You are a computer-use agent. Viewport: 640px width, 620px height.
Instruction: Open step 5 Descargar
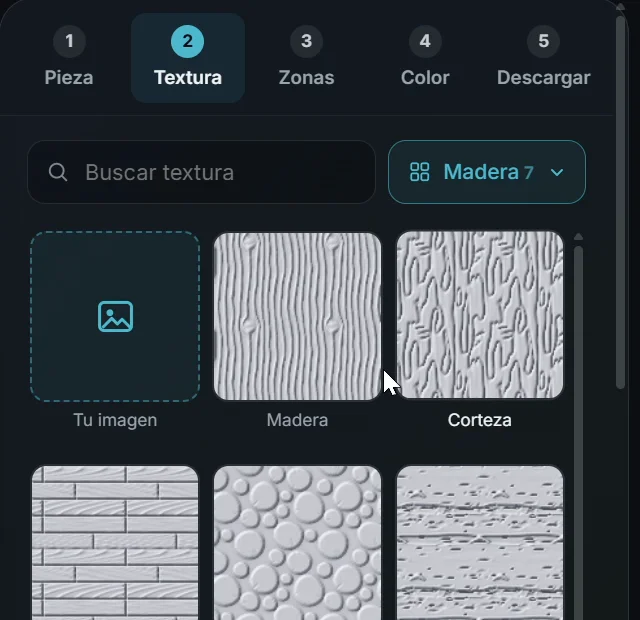point(543,57)
